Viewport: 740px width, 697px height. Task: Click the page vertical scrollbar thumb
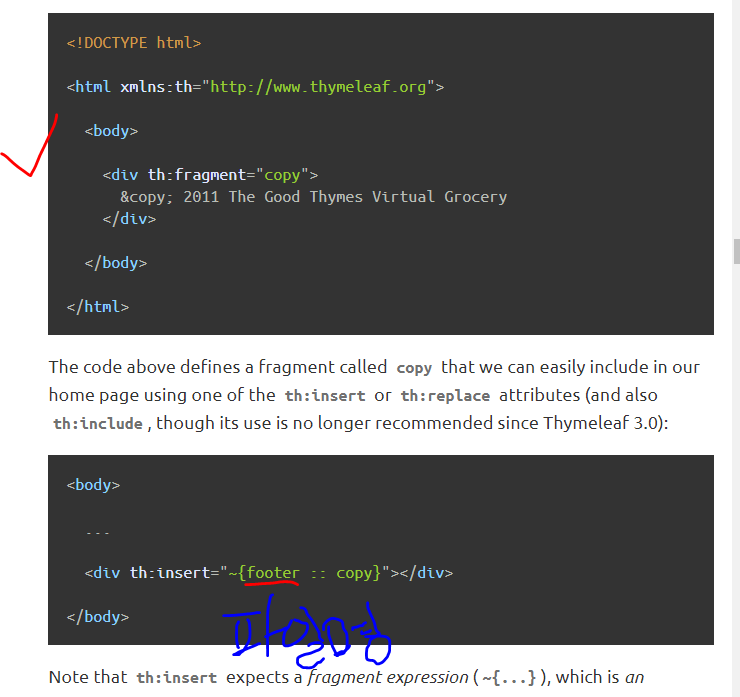pyautogui.click(x=737, y=252)
